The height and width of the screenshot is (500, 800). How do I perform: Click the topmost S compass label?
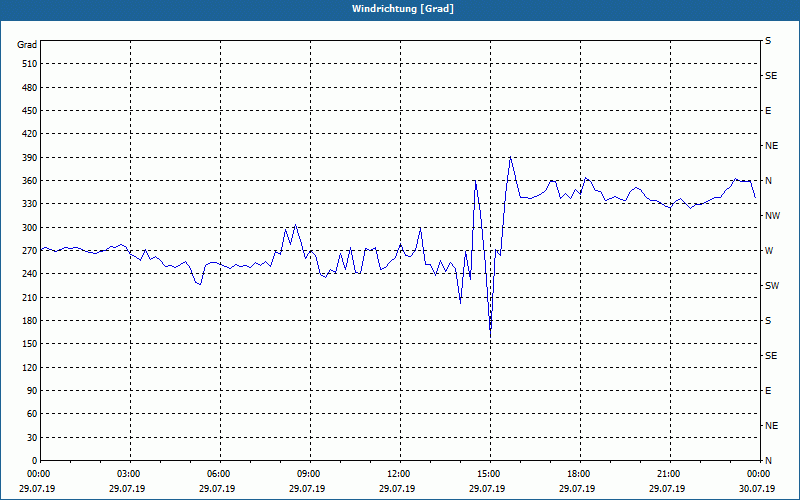pos(768,41)
